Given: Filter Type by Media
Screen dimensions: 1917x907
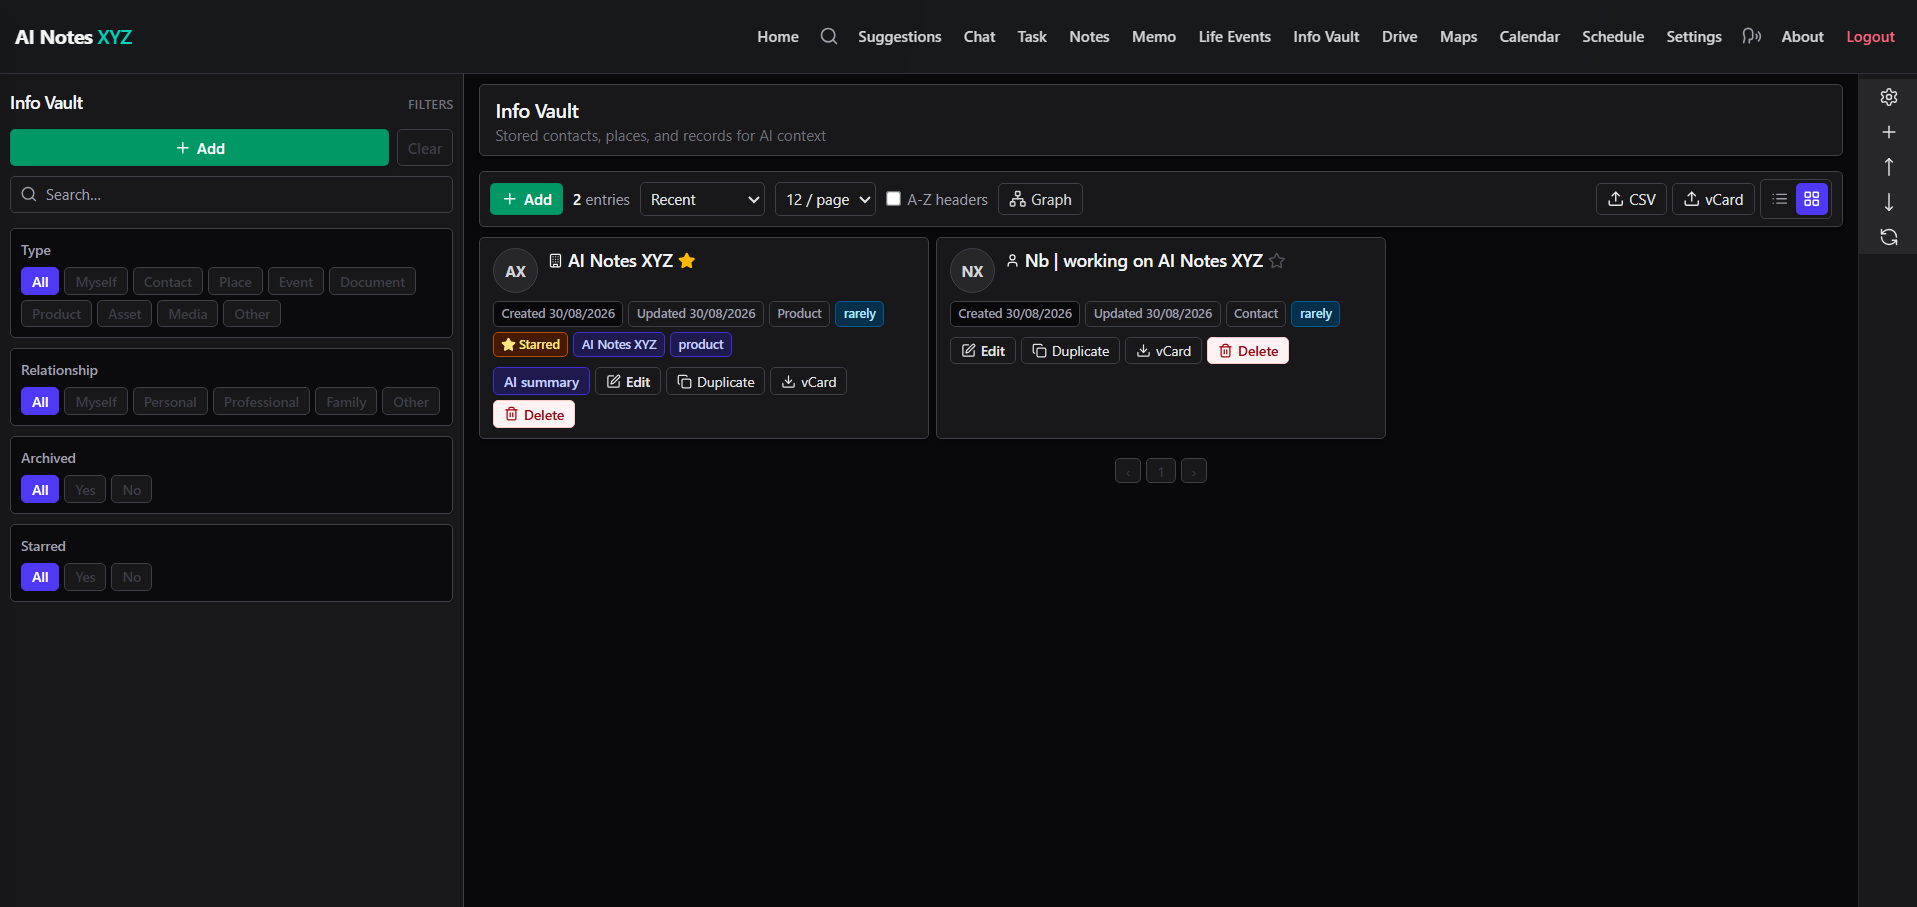Looking at the screenshot, I should pos(188,314).
